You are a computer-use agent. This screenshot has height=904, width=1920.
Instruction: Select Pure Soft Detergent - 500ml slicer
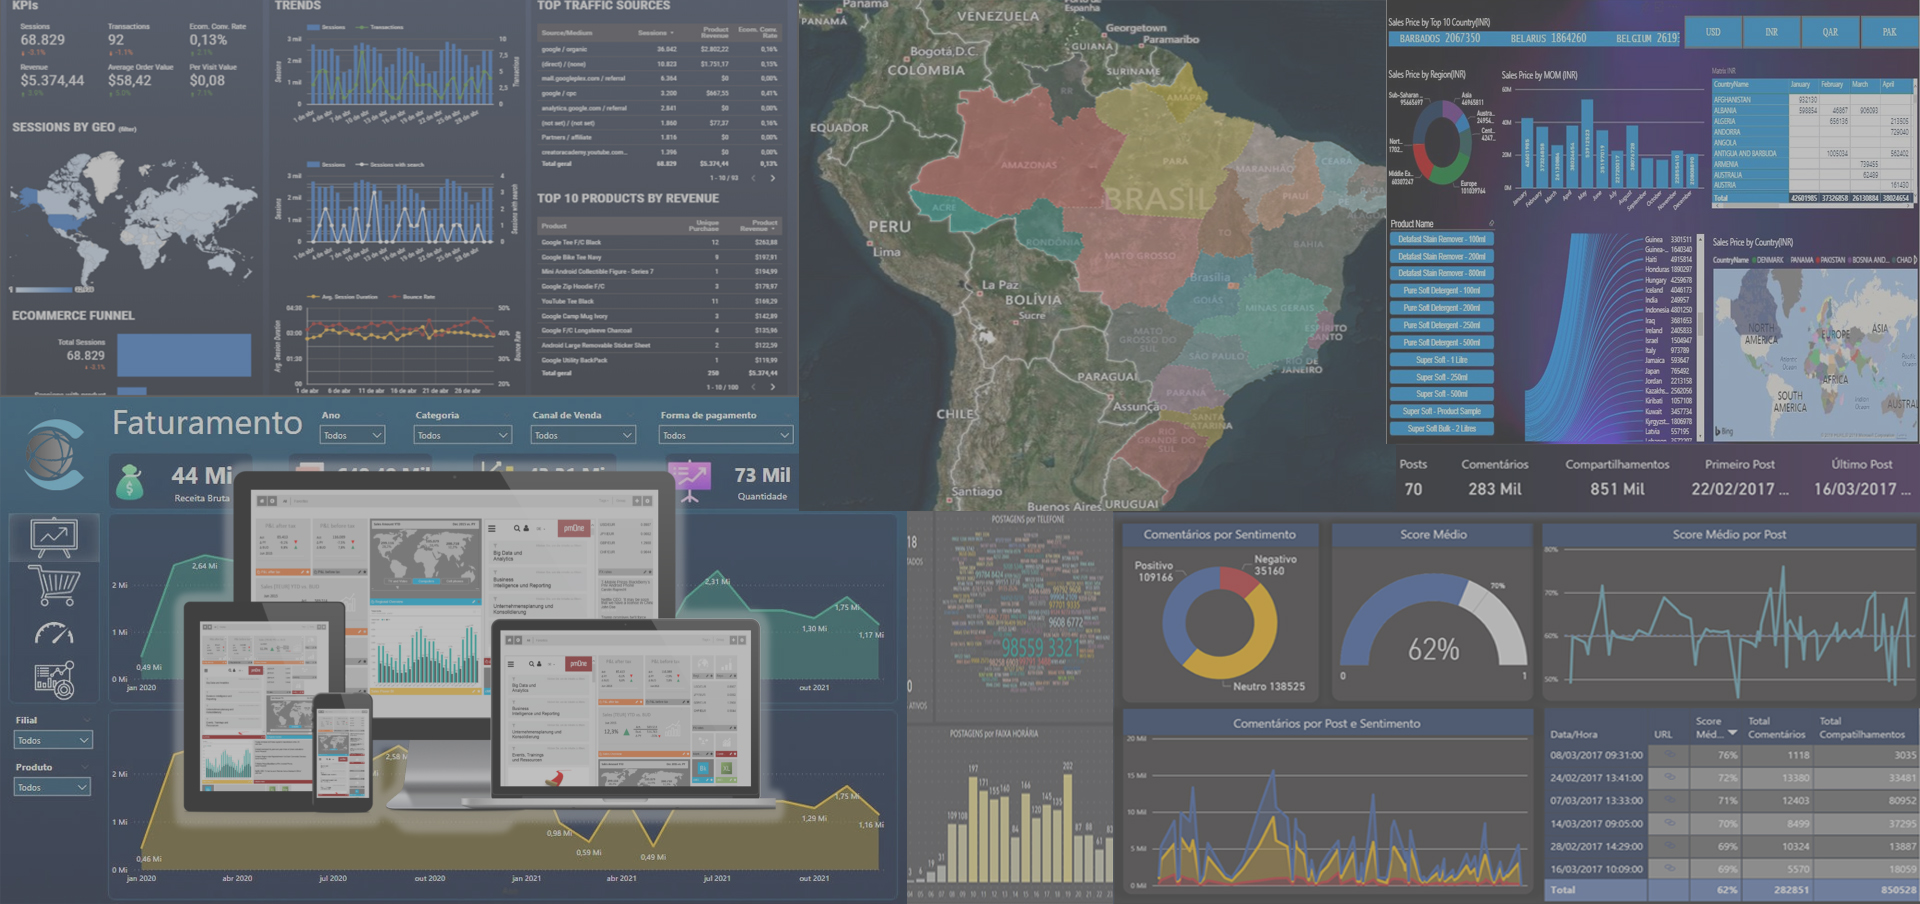click(1441, 342)
